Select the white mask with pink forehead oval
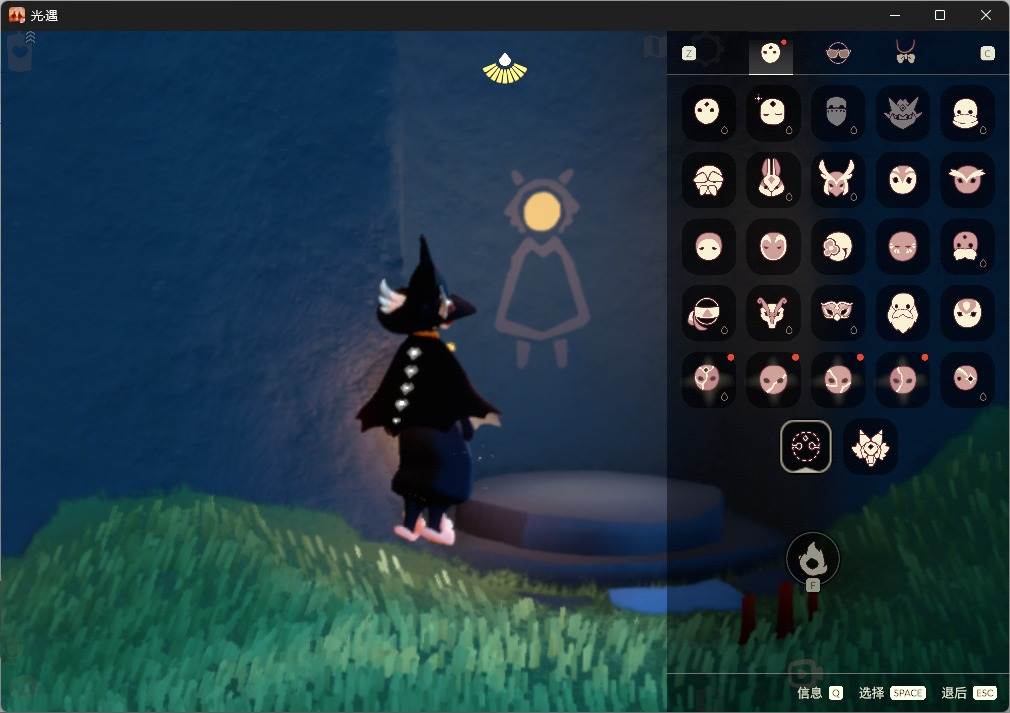 click(x=967, y=313)
